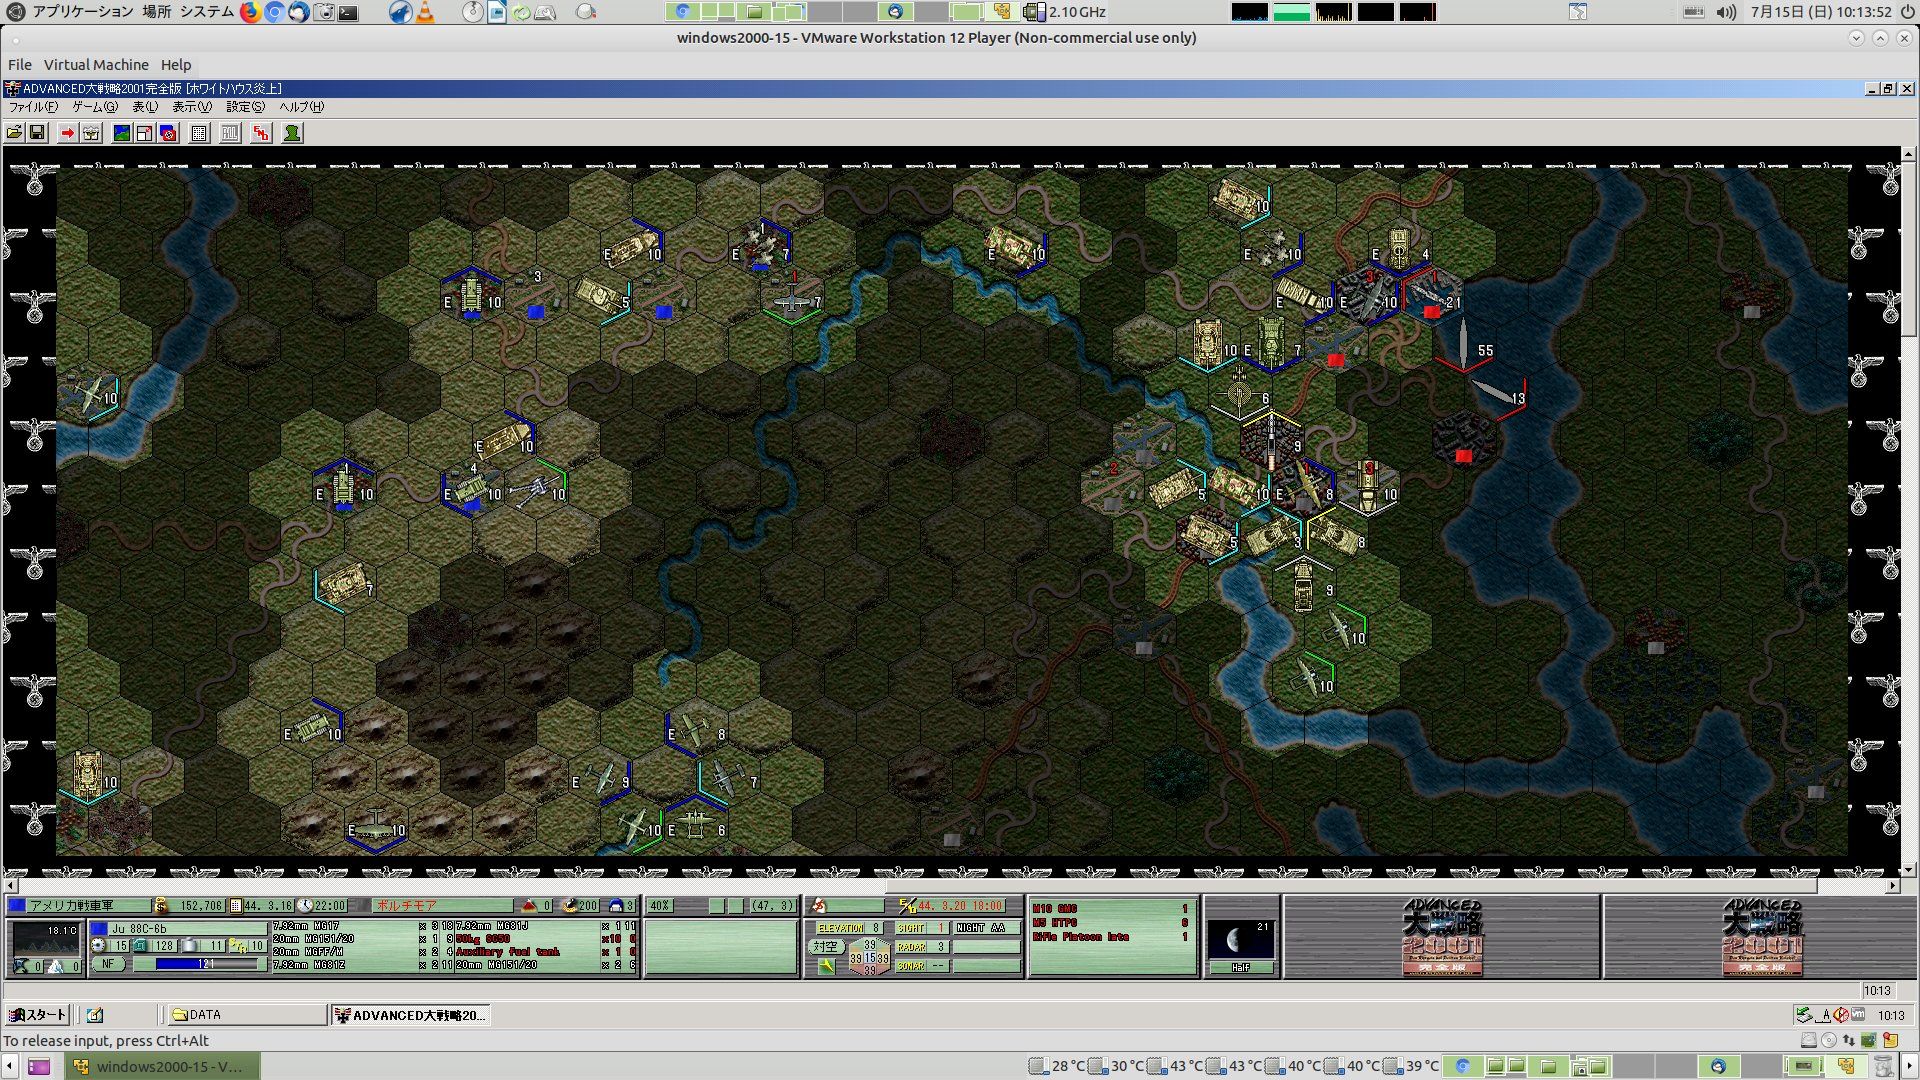Click the supply unit toolbar icon
The width and height of the screenshot is (1920, 1080).
point(91,133)
